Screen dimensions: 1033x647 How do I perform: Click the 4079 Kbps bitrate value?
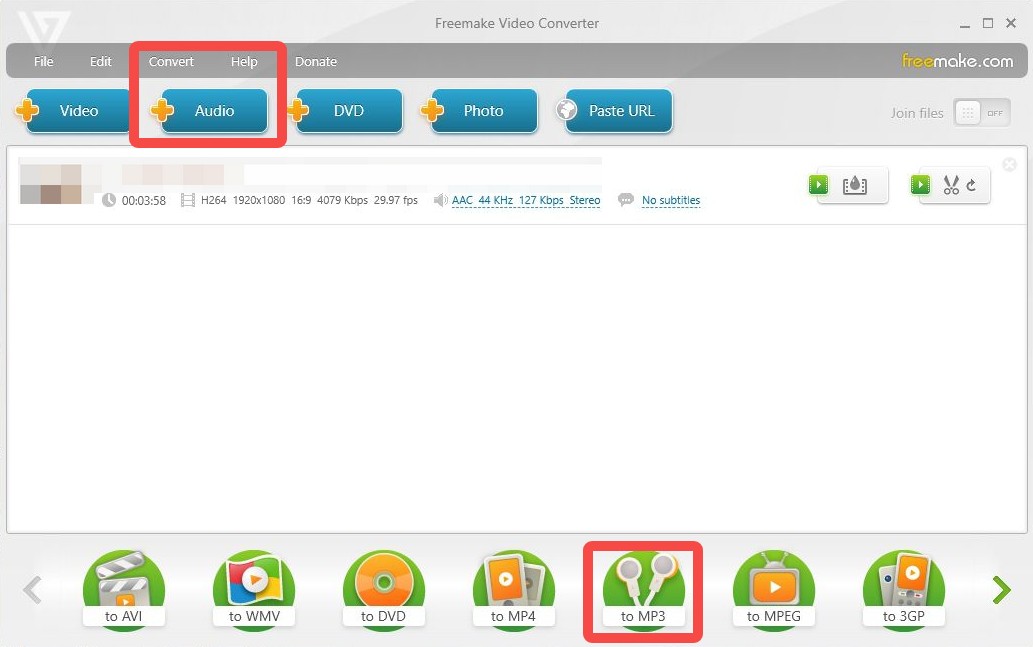click(x=343, y=200)
